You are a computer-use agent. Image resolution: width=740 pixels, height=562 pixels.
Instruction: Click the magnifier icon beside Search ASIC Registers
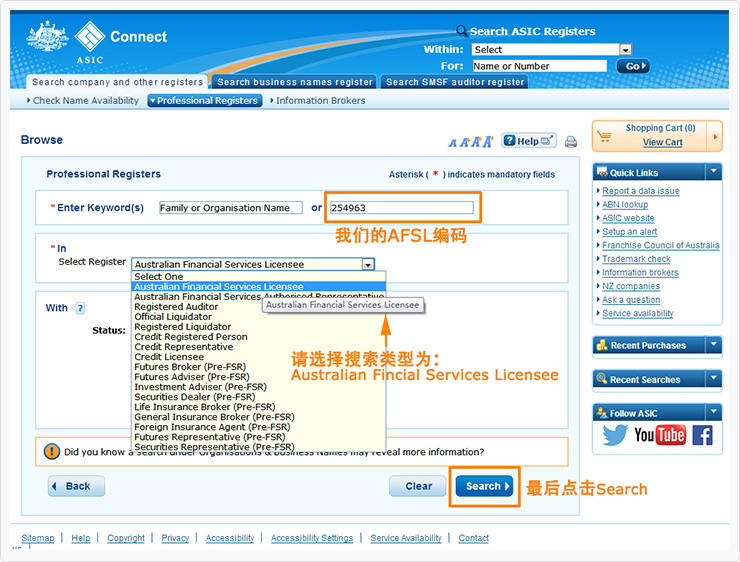[462, 31]
